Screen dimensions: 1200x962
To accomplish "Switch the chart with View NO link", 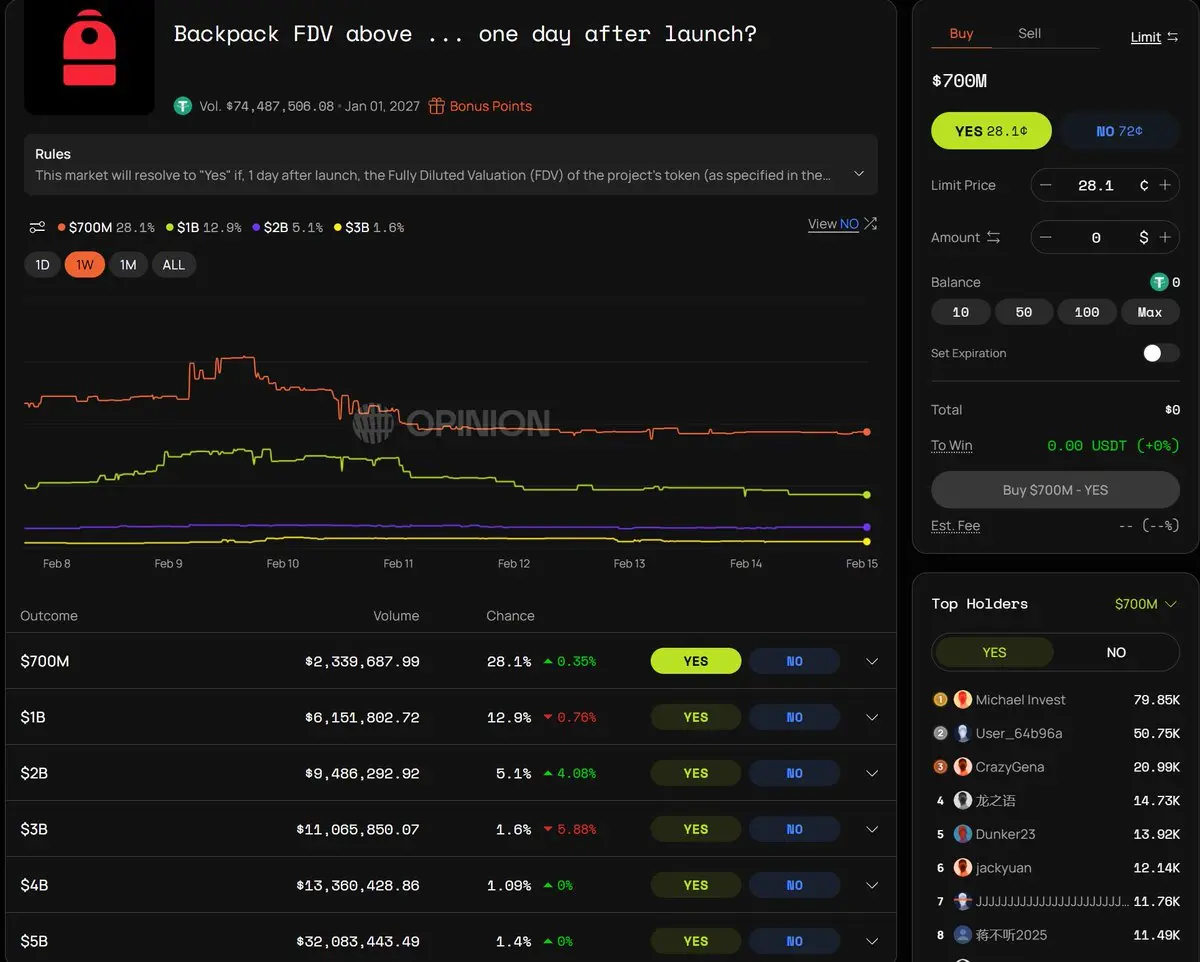I will [x=833, y=224].
